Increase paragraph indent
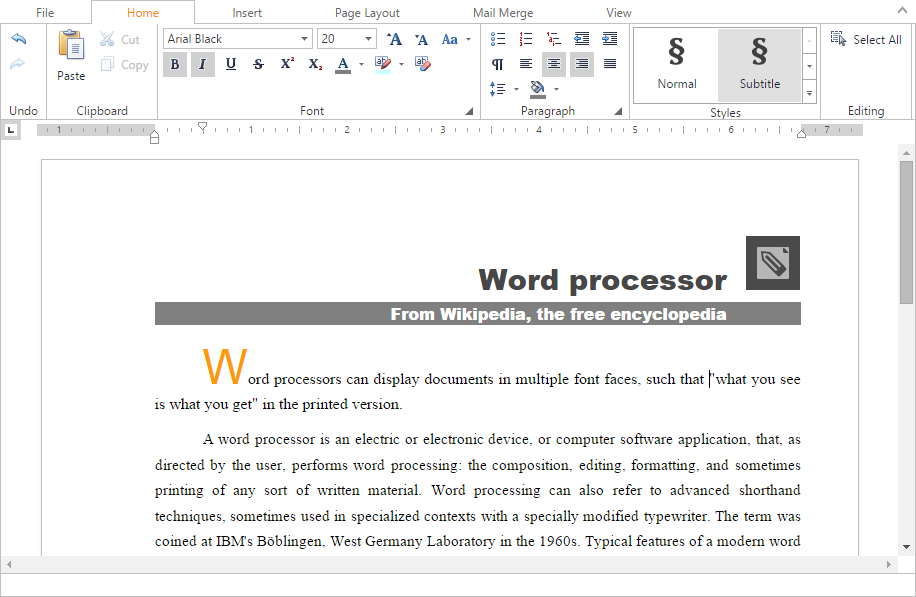 [610, 39]
